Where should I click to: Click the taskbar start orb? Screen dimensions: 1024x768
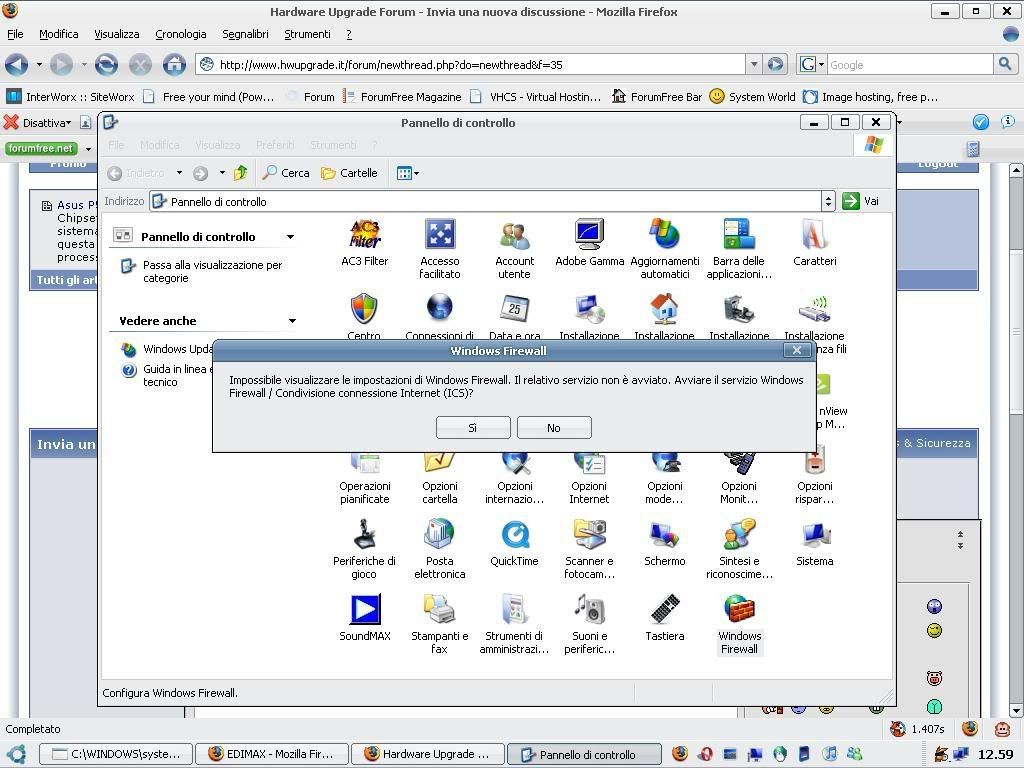[17, 754]
